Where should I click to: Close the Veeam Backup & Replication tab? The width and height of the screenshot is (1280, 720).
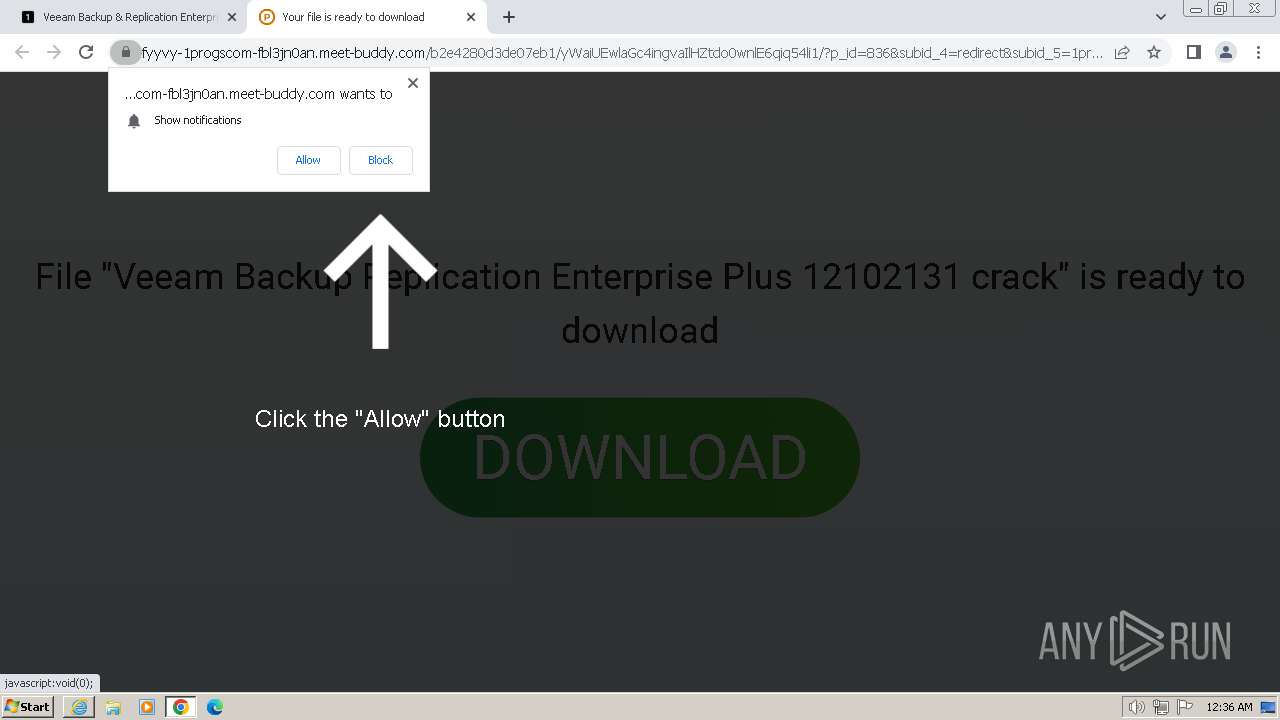[x=232, y=17]
